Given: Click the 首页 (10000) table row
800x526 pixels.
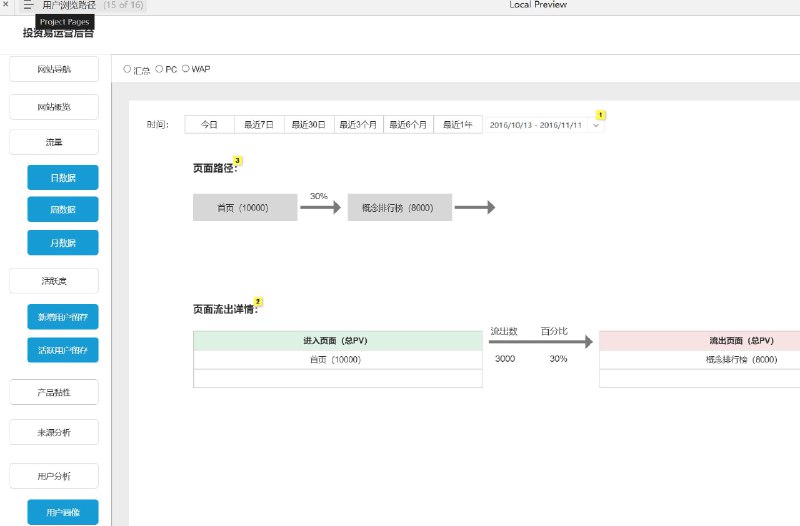Looking at the screenshot, I should point(338,360).
